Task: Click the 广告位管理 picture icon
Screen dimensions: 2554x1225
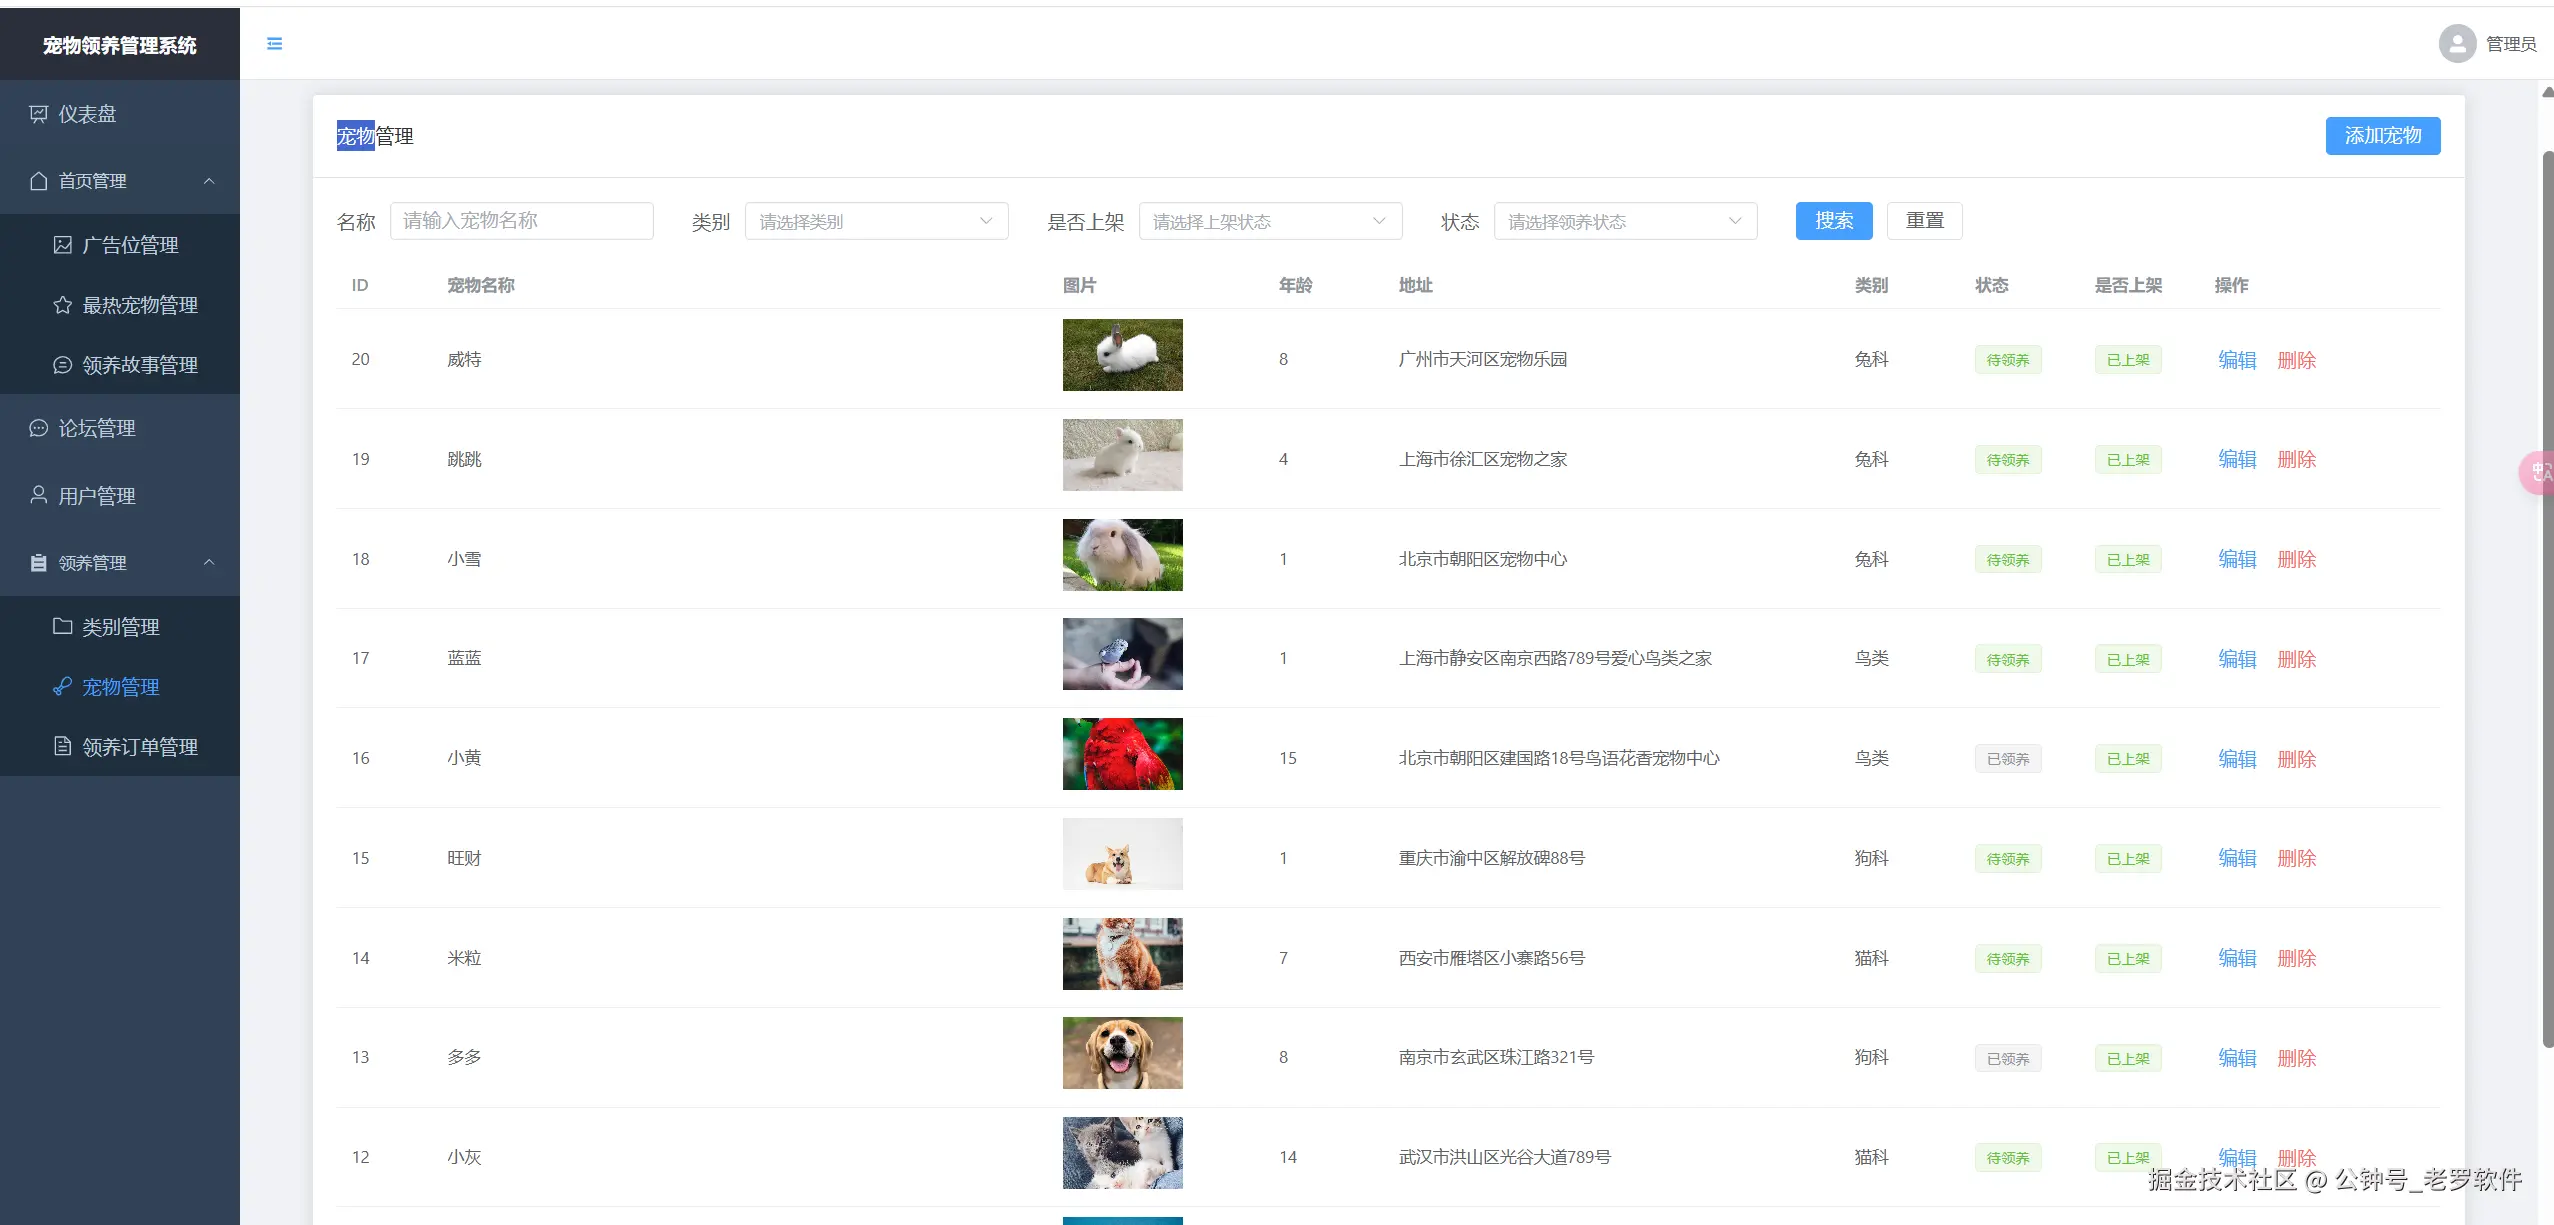Action: [x=62, y=245]
